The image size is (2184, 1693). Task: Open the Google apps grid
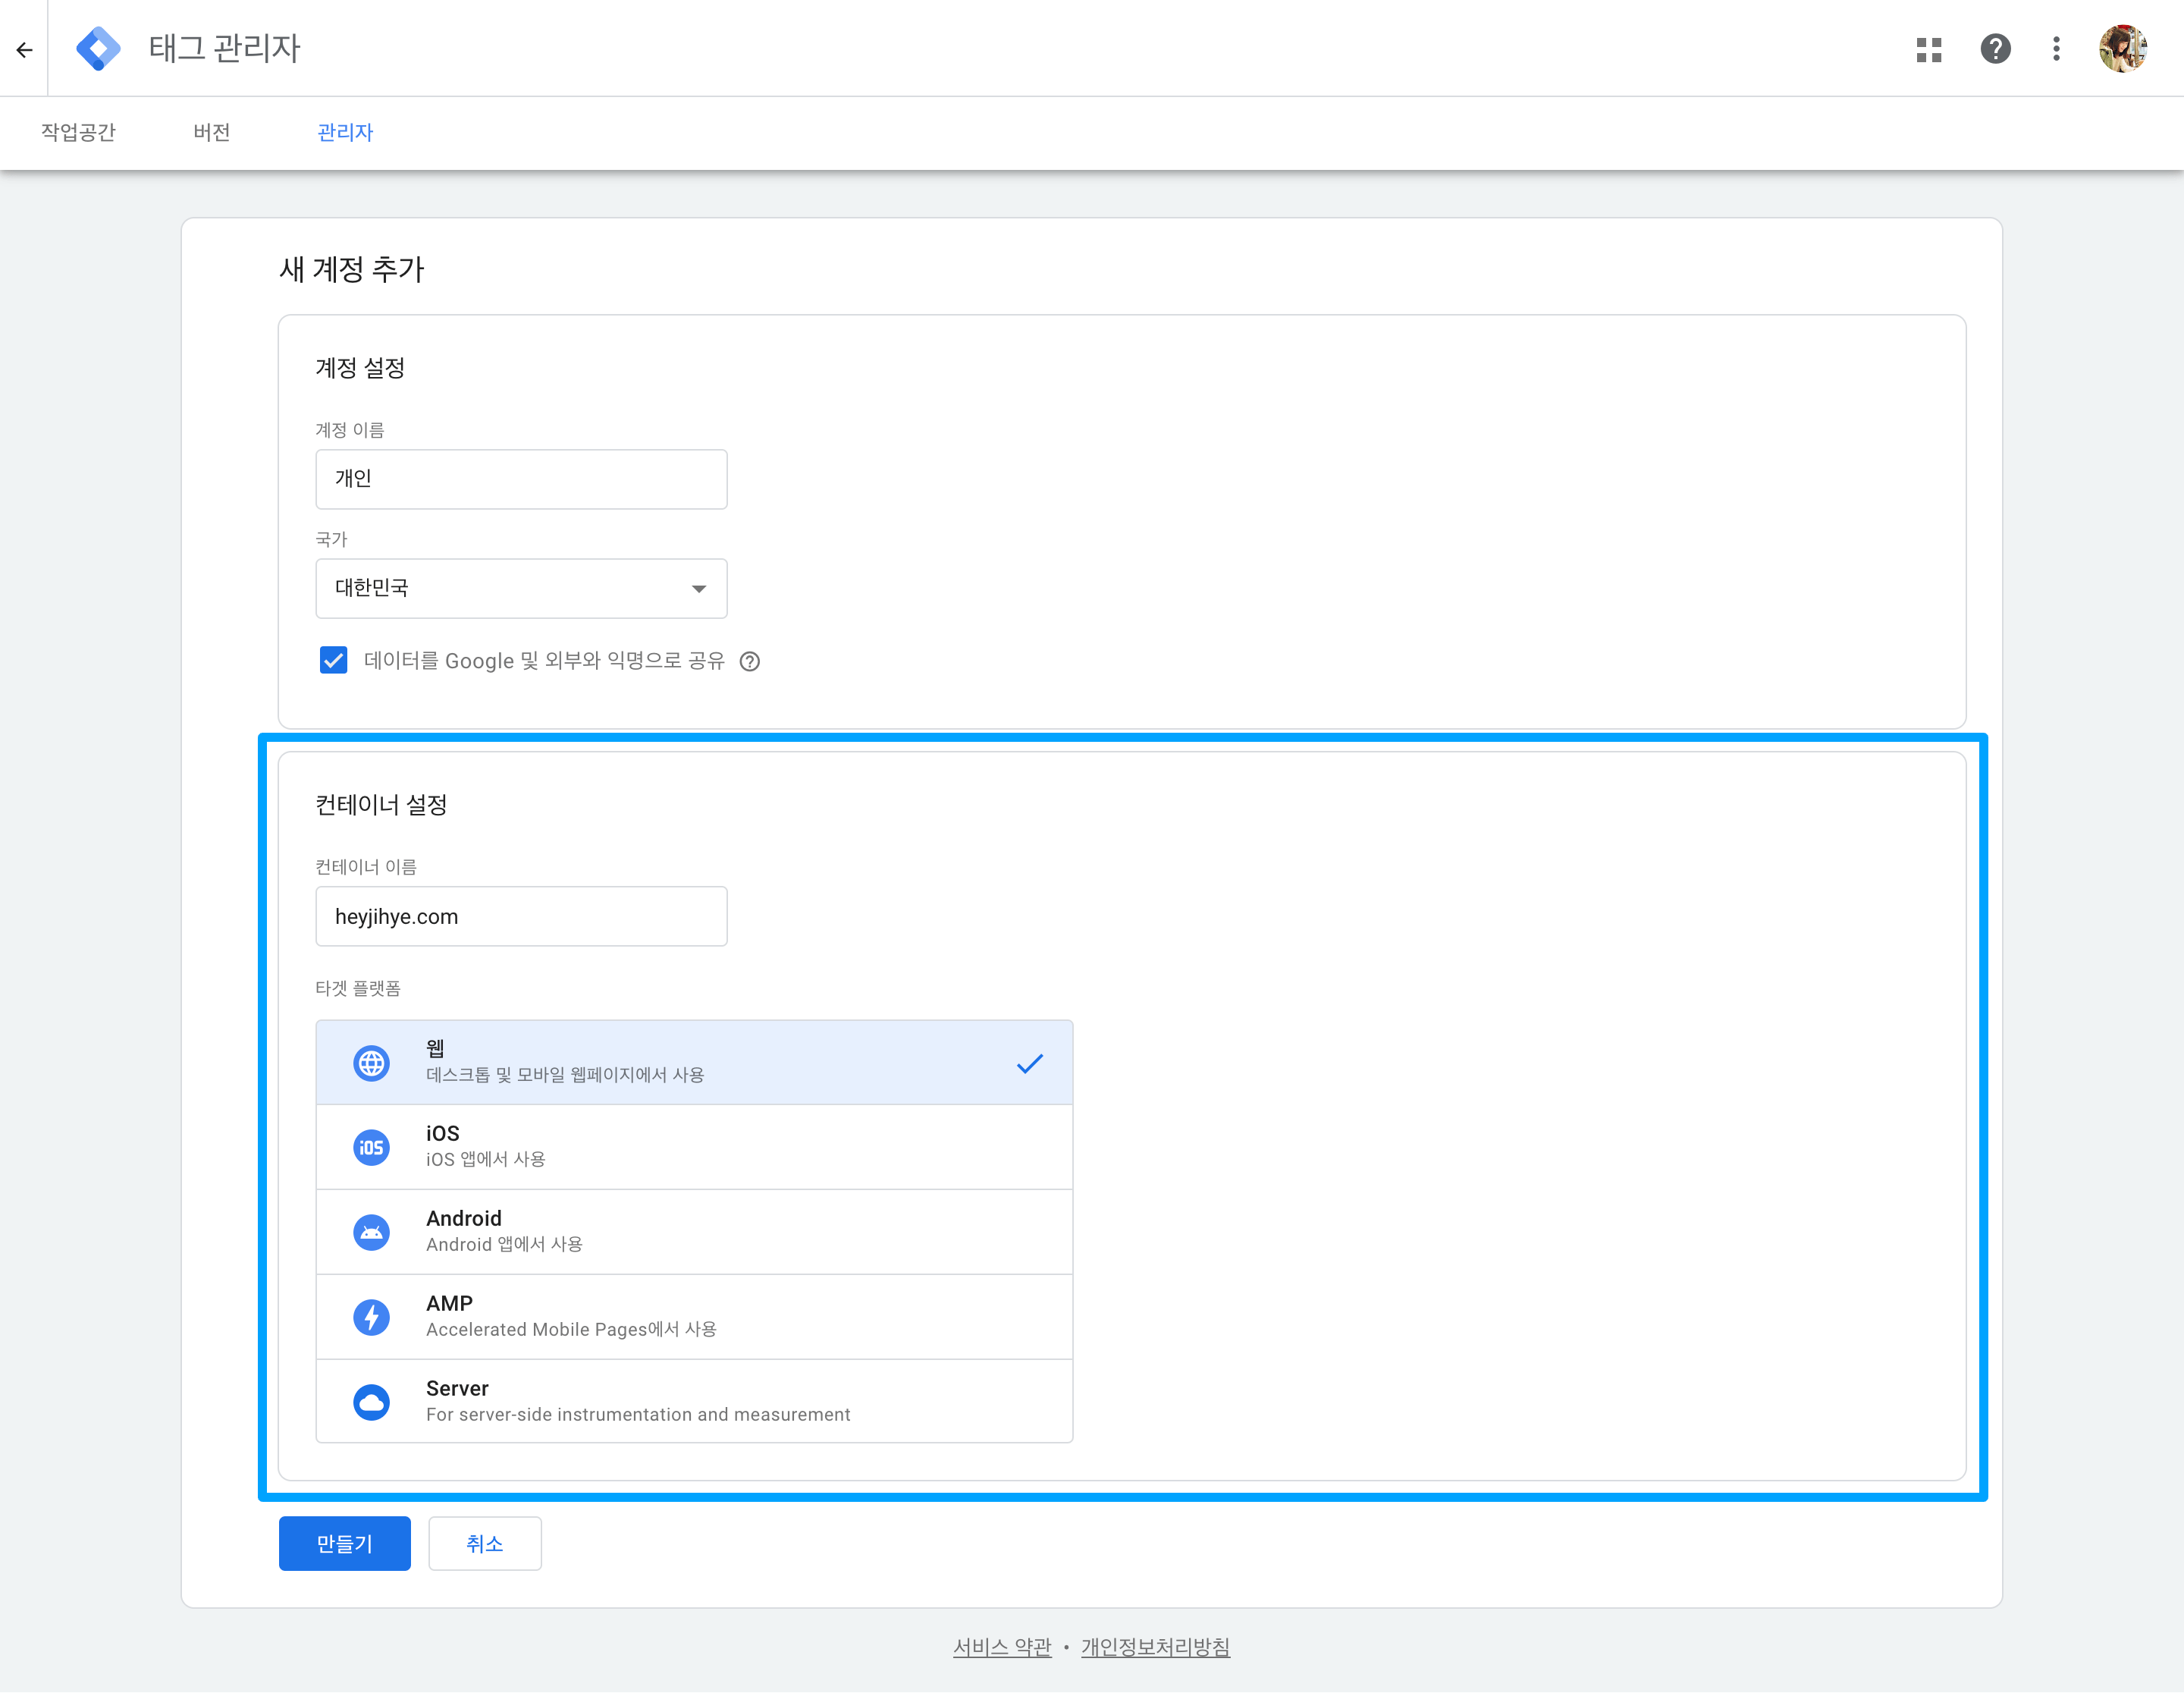(1928, 49)
